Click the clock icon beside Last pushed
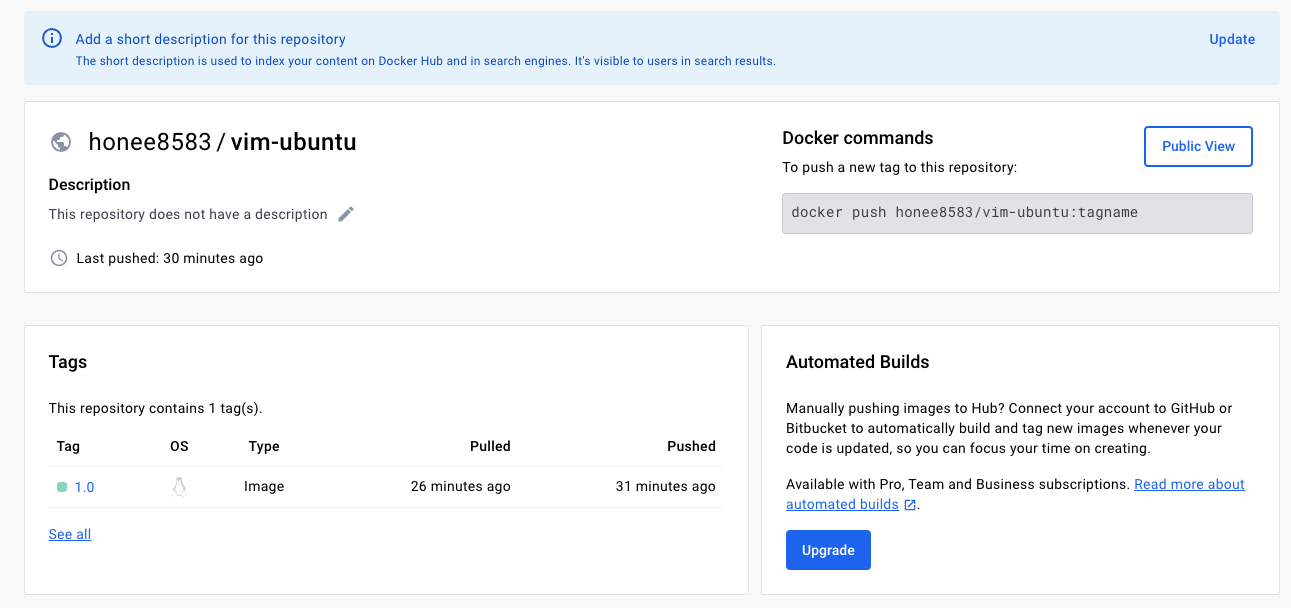 point(59,258)
